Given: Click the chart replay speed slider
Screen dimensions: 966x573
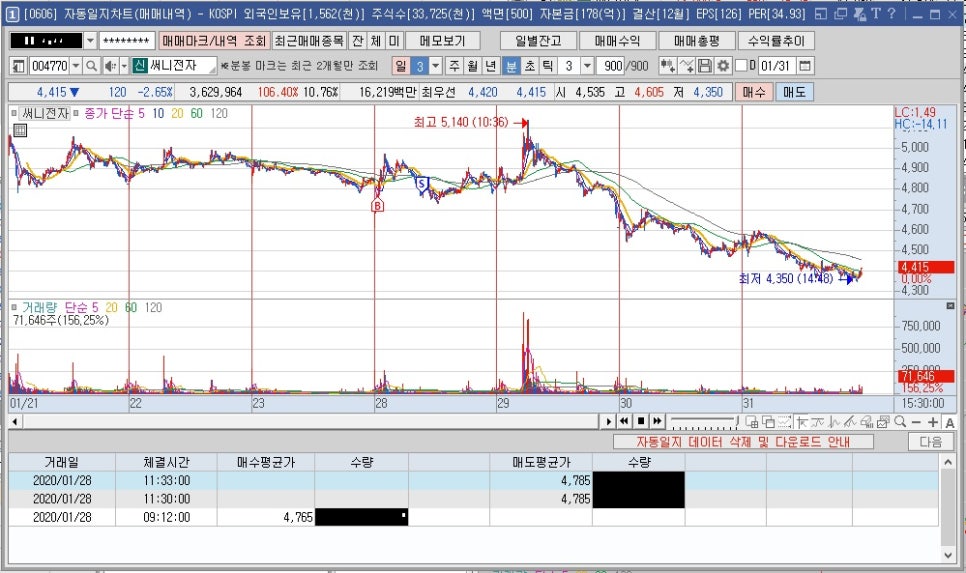Looking at the screenshot, I should [704, 421].
